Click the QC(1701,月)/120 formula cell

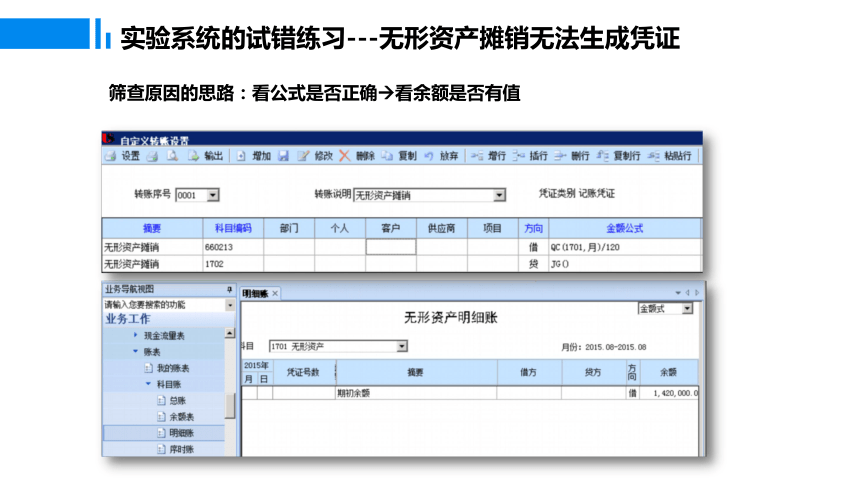[625, 247]
